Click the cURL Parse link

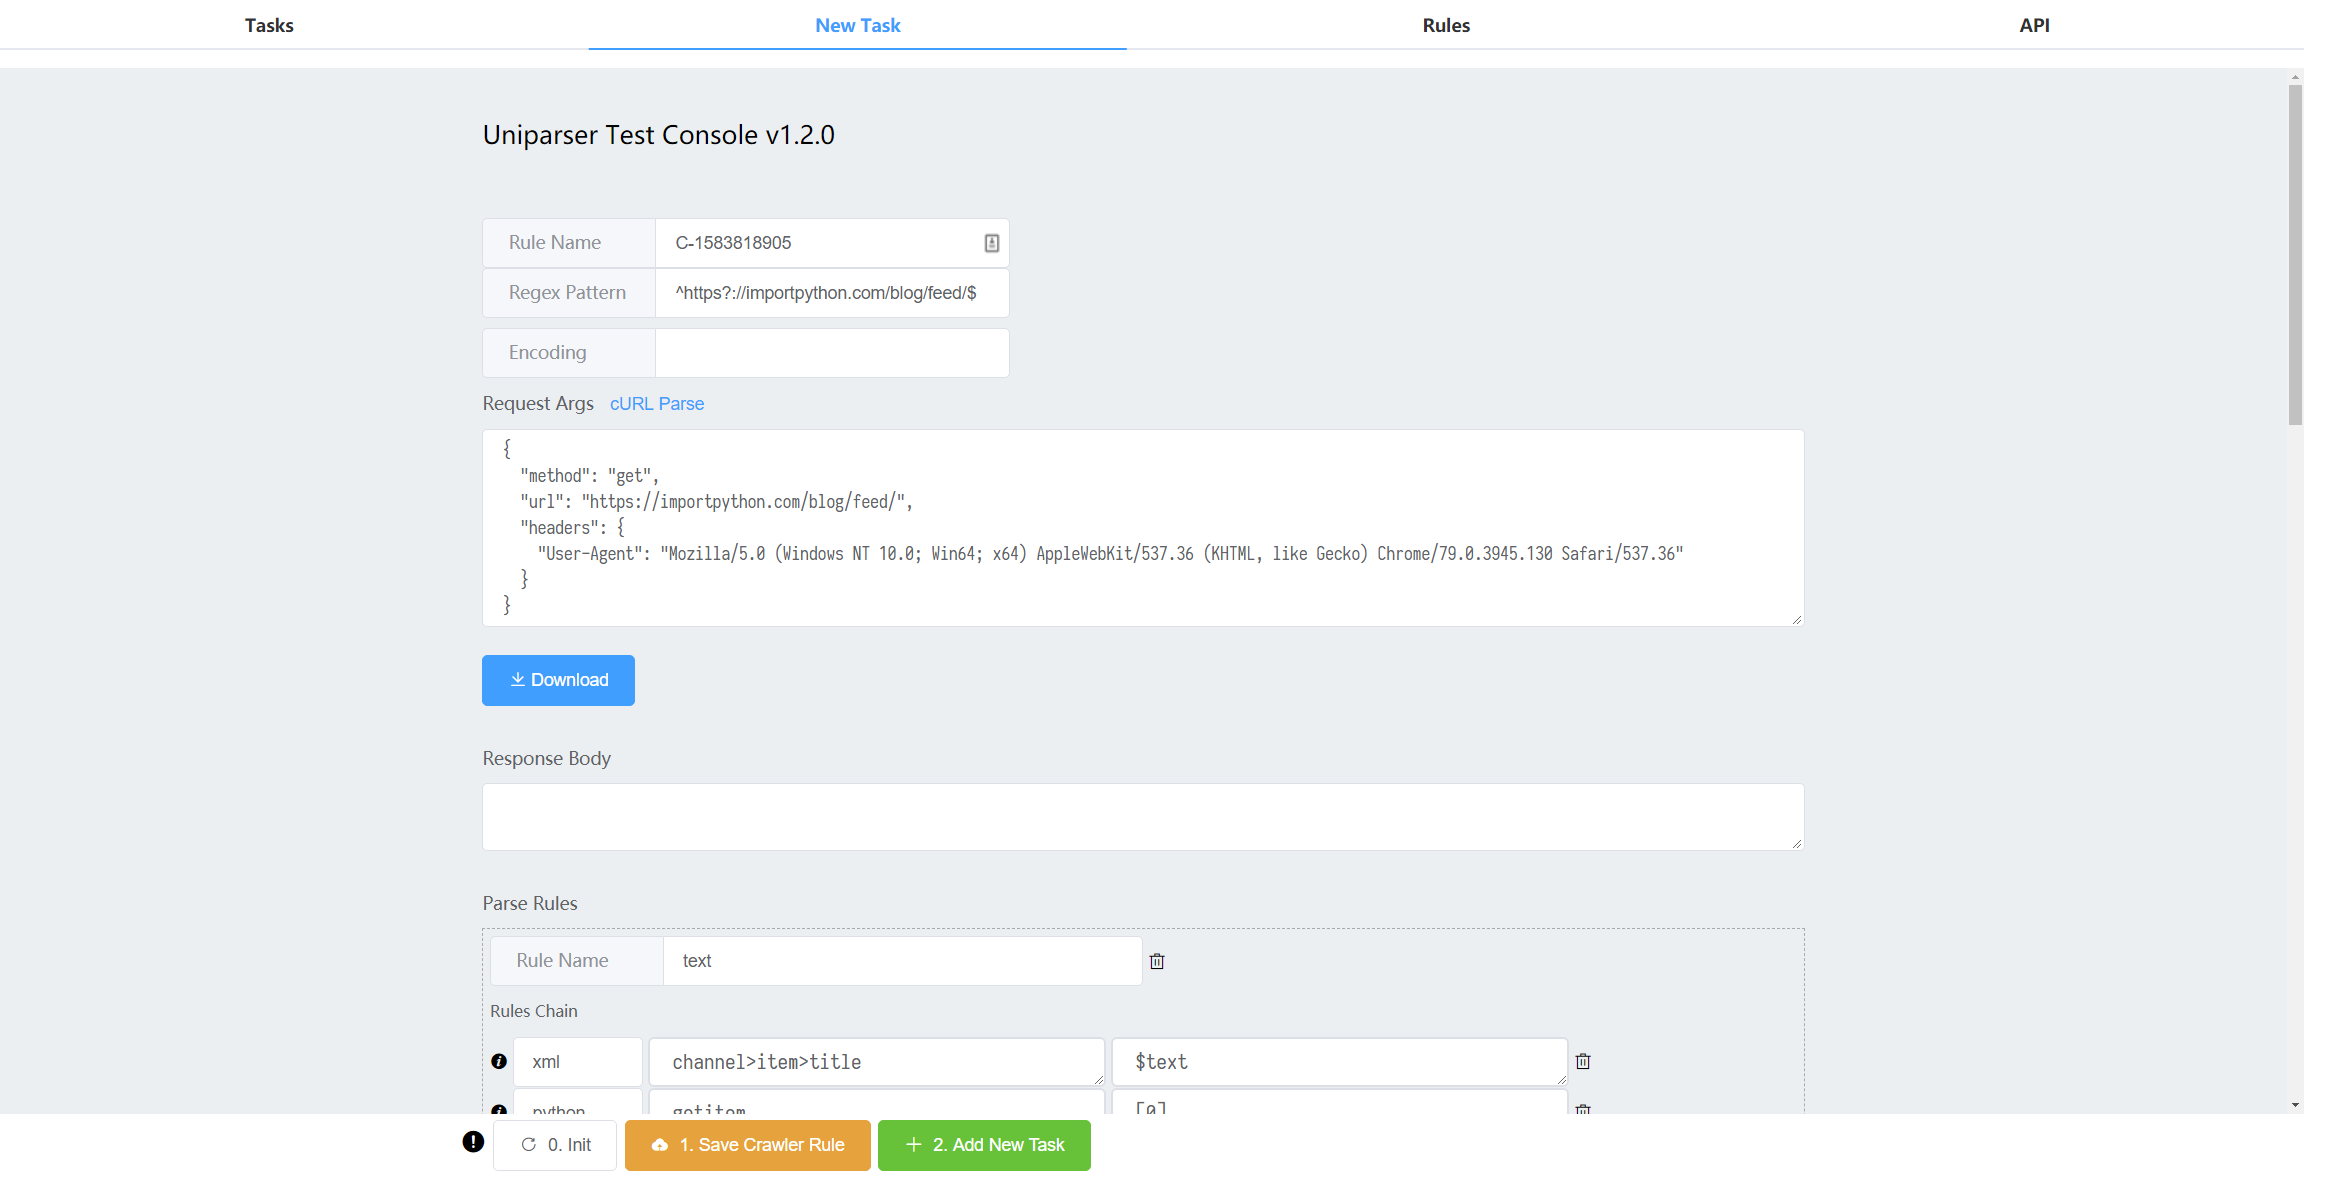pos(657,404)
